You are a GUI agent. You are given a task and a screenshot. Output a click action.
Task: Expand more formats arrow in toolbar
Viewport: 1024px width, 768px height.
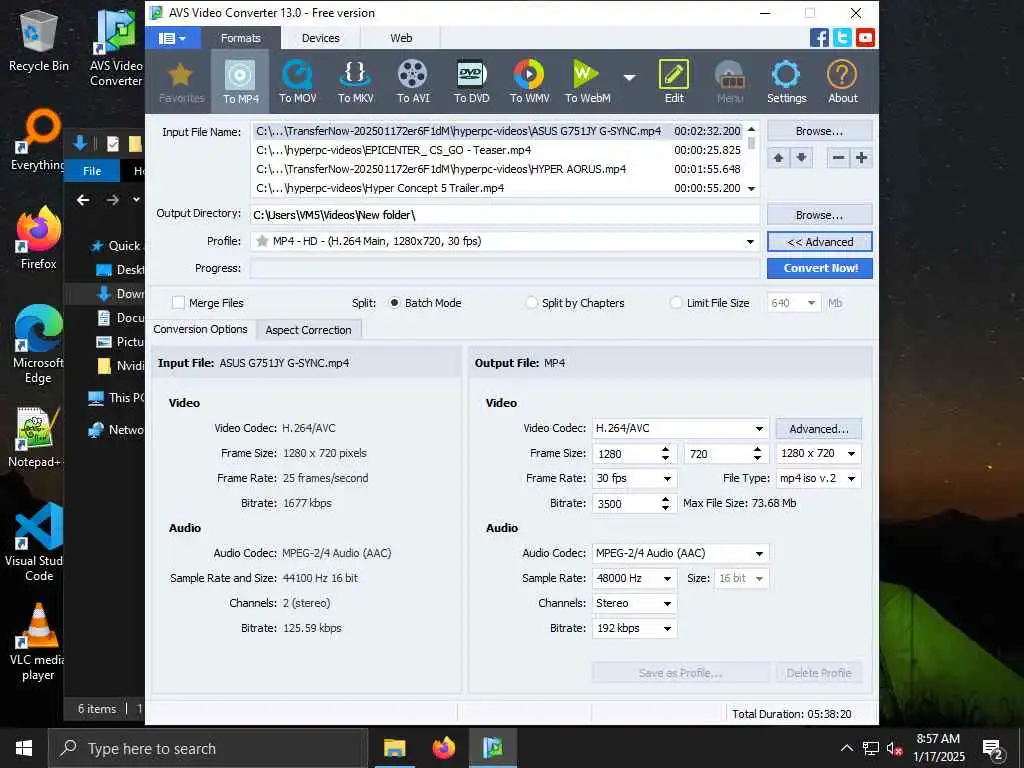(630, 77)
